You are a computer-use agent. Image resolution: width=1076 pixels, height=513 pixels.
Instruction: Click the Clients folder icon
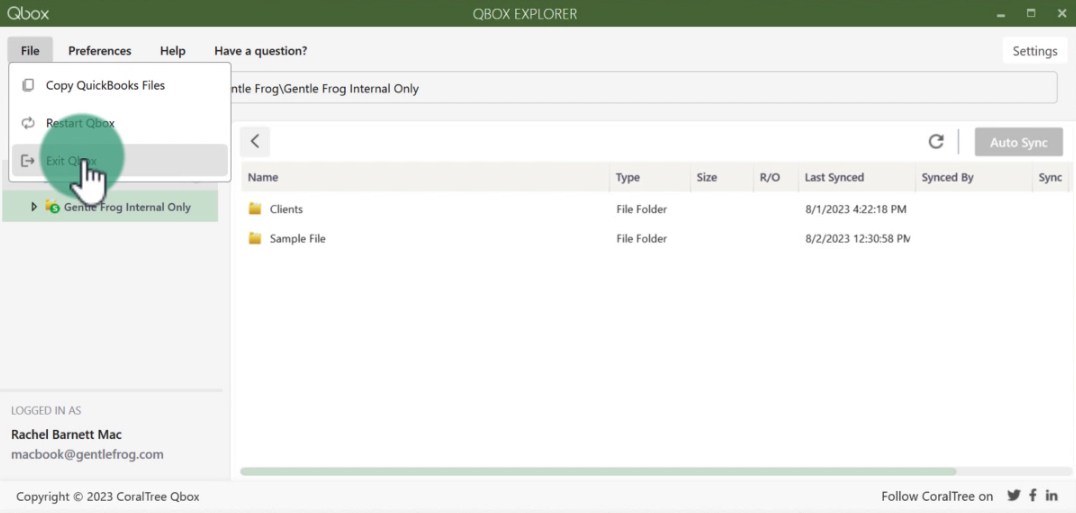(x=255, y=208)
